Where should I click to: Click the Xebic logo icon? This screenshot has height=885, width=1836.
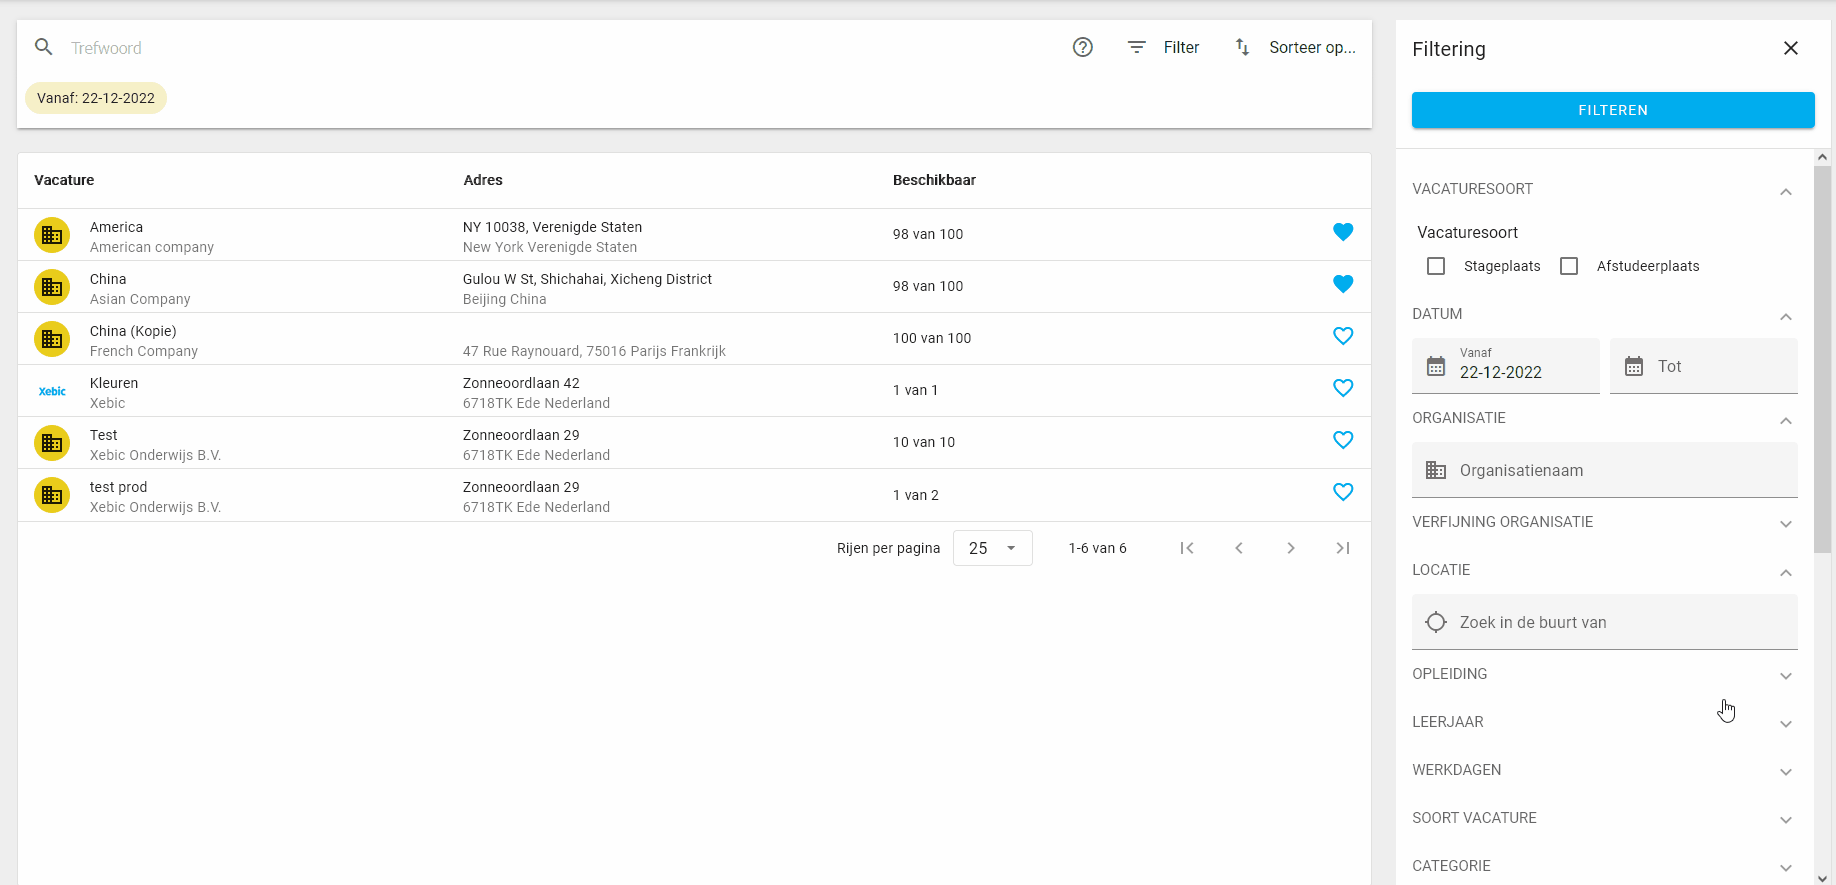click(x=52, y=391)
